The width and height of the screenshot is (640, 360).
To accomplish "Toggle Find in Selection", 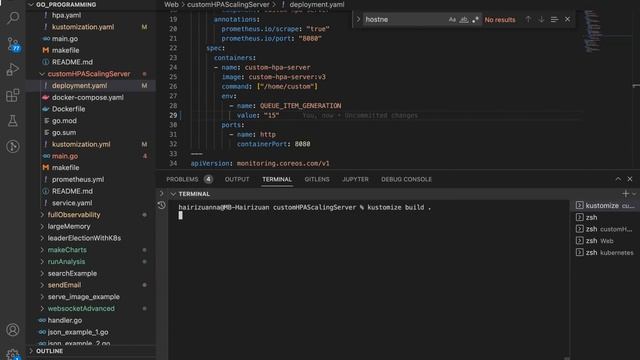I will 554,19.
